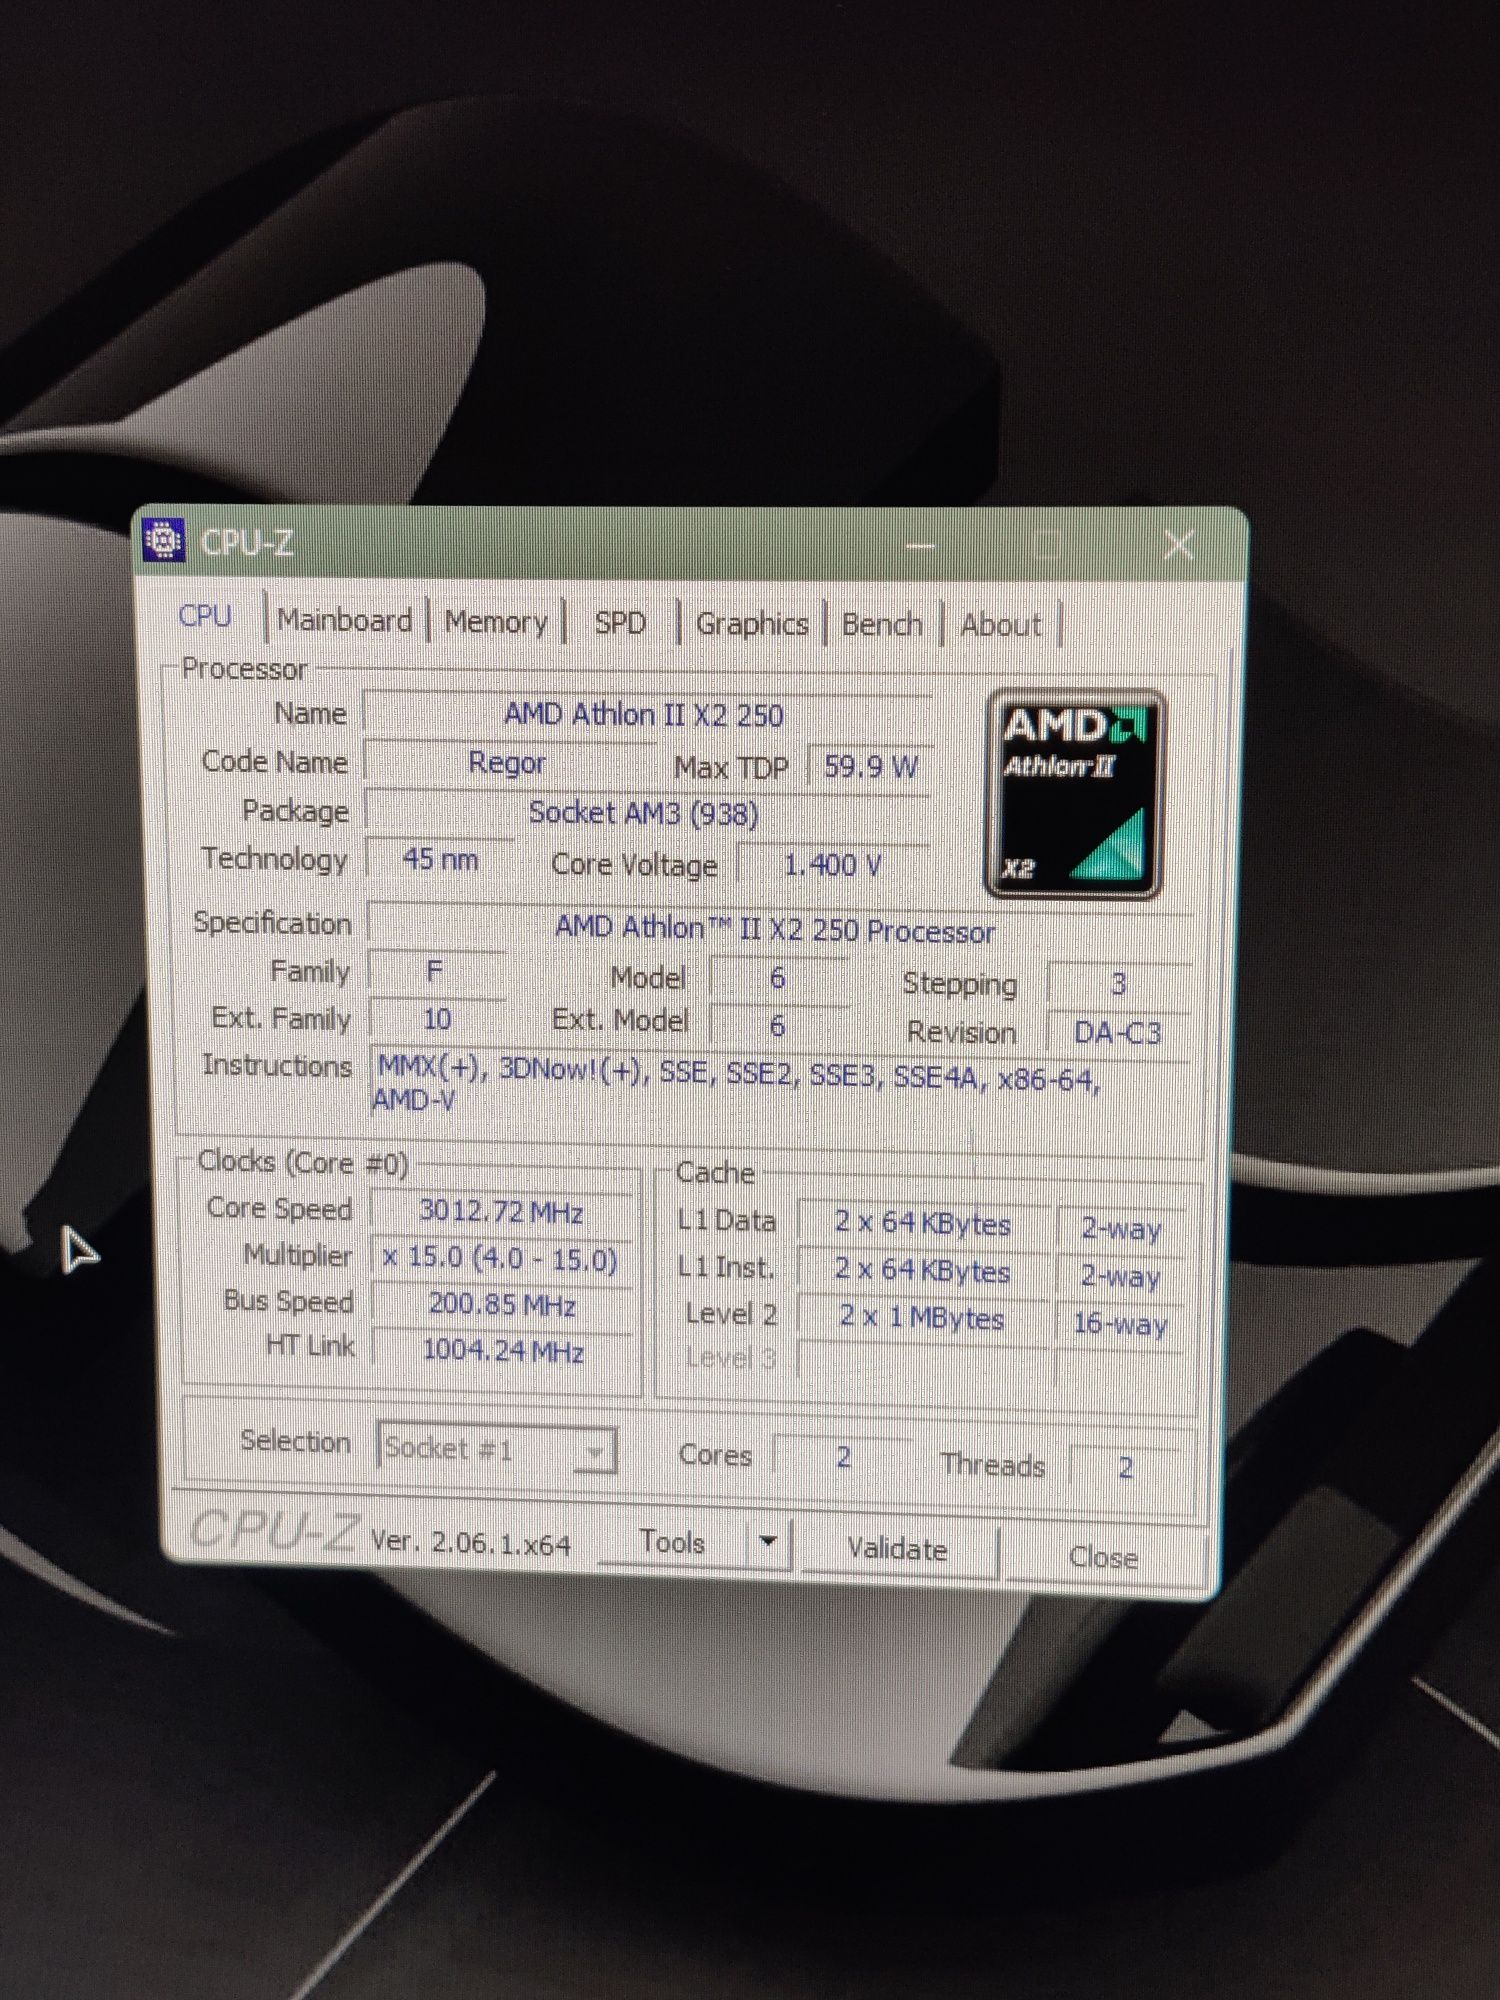The width and height of the screenshot is (1500, 2000).
Task: Switch to the Mainboard tab
Action: [345, 621]
